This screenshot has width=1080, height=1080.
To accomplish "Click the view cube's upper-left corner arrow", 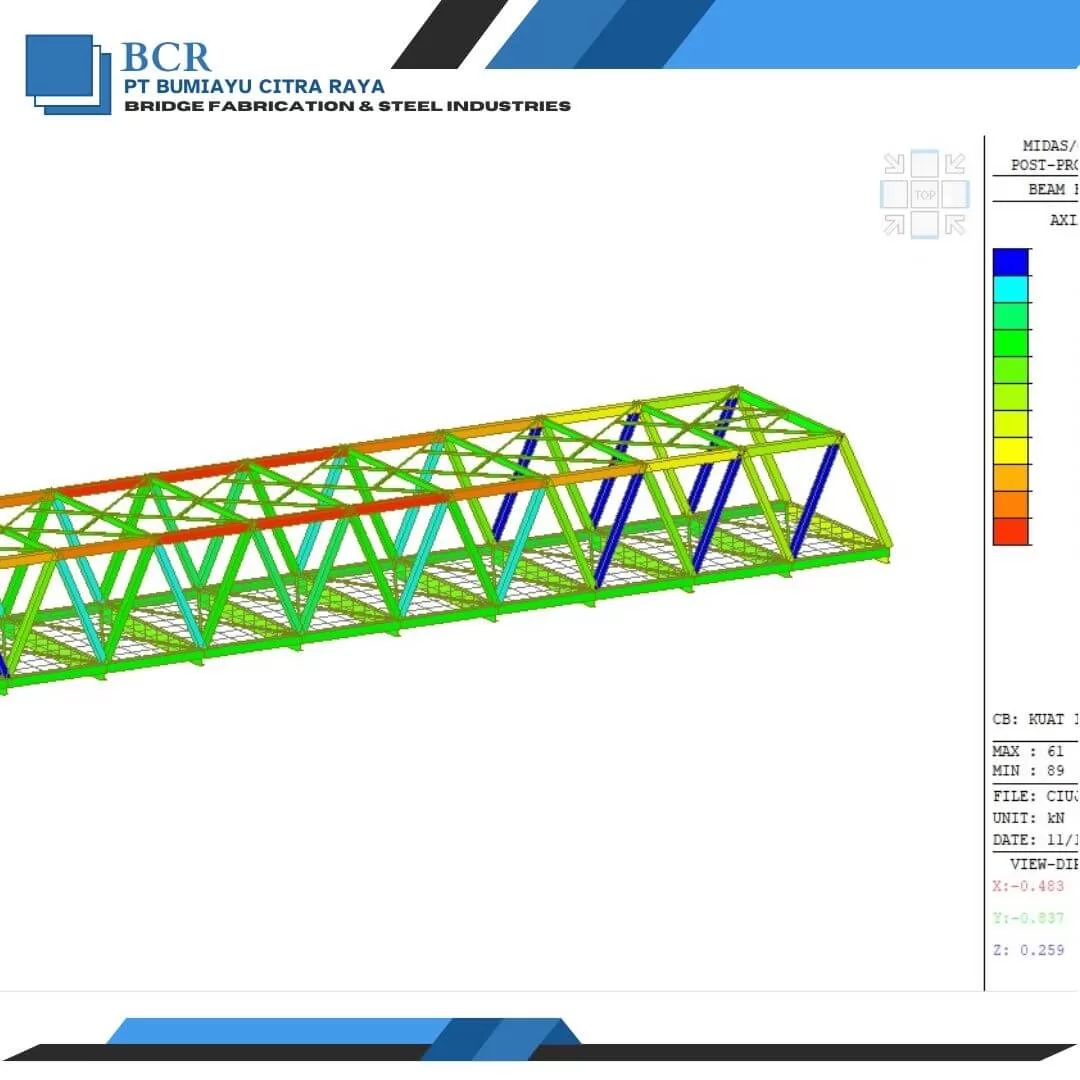I will click(x=894, y=163).
